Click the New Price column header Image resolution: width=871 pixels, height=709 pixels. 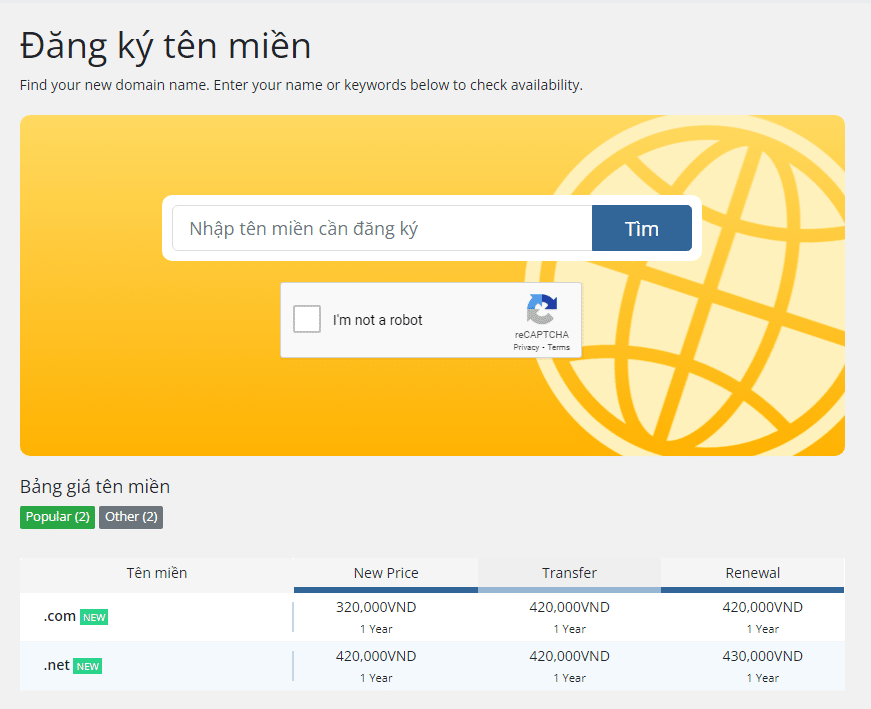click(386, 573)
